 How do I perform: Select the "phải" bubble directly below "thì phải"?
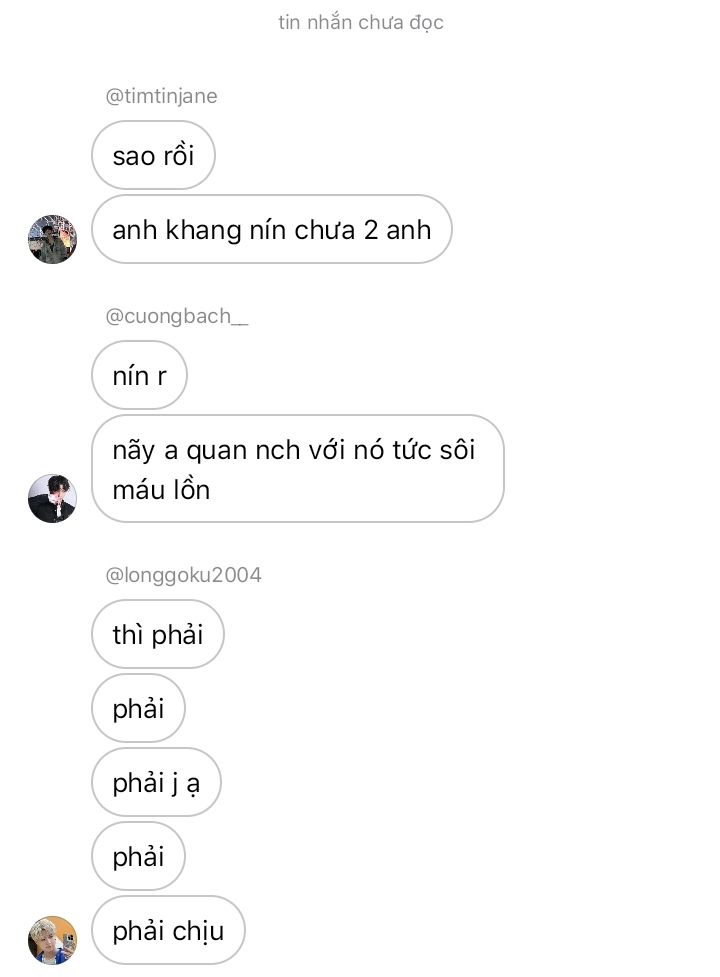pos(138,708)
